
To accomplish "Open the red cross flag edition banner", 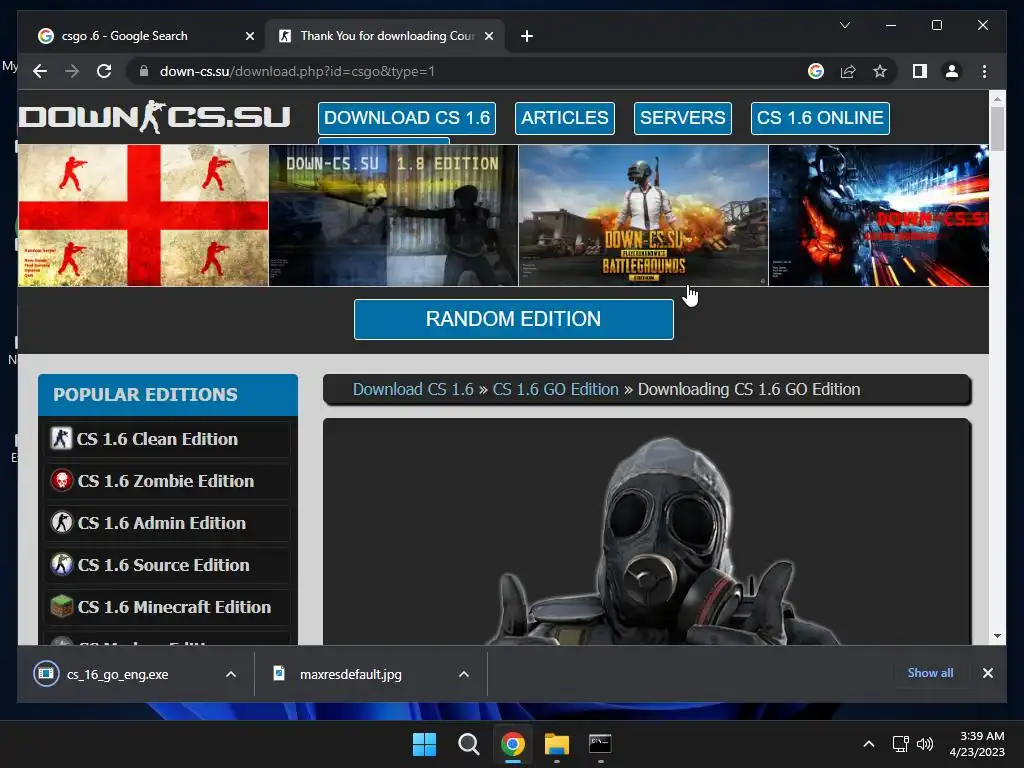I will pos(143,216).
